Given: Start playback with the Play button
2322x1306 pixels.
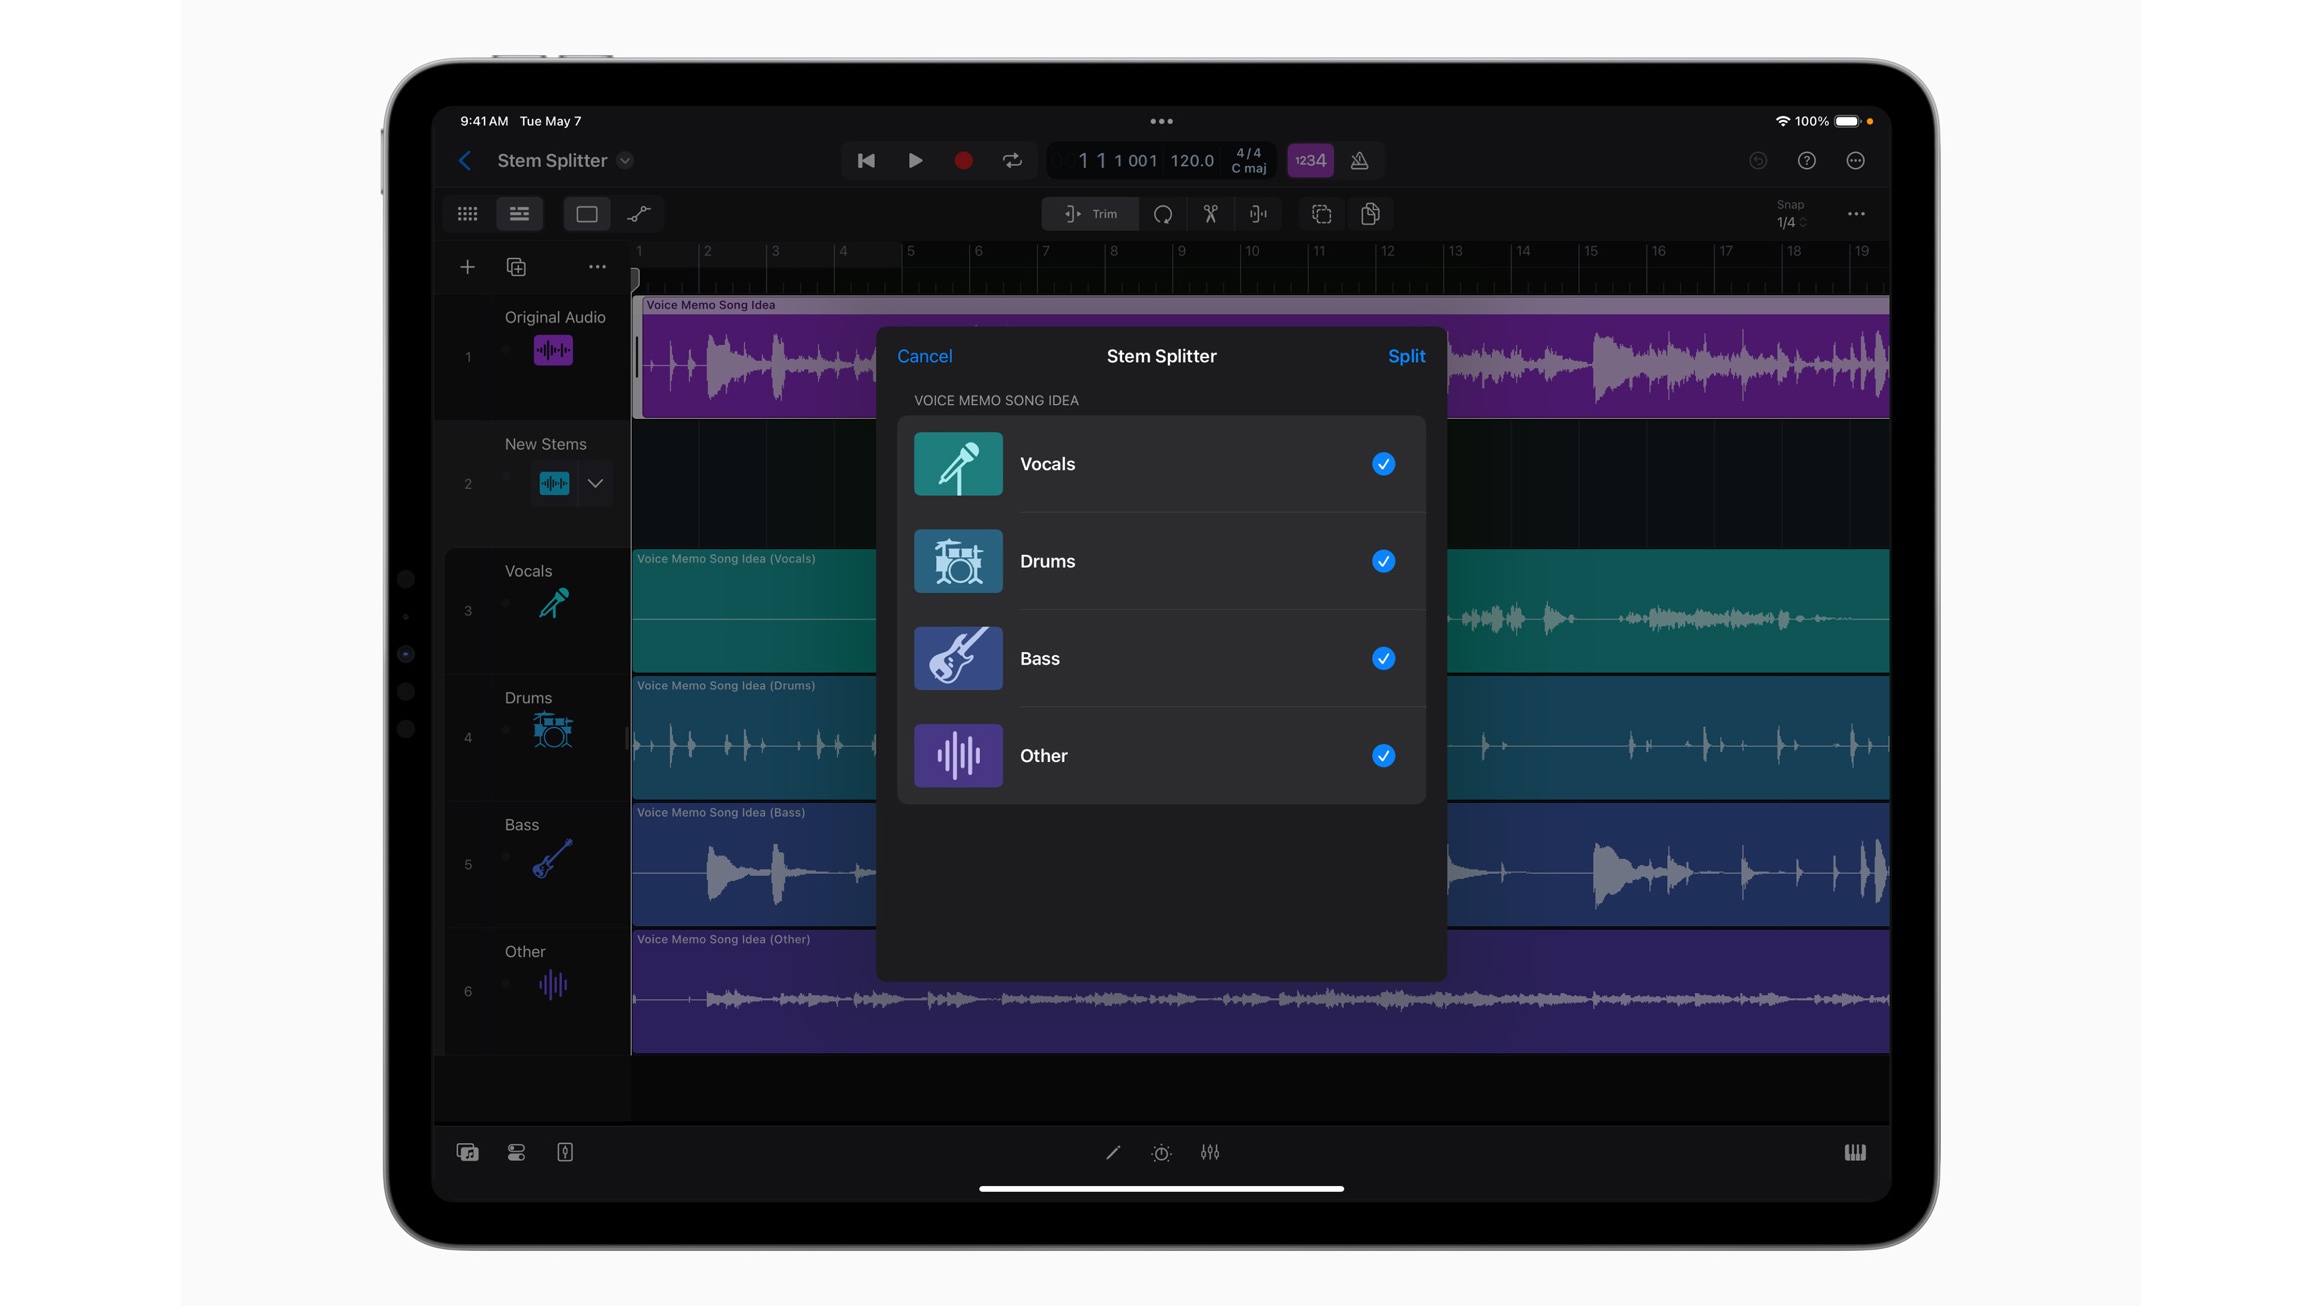Looking at the screenshot, I should [x=915, y=161].
